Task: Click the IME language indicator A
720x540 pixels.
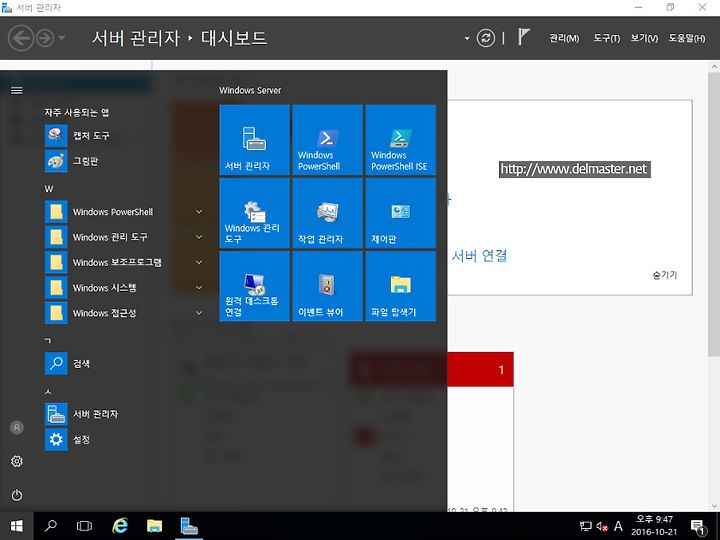Action: (x=618, y=526)
